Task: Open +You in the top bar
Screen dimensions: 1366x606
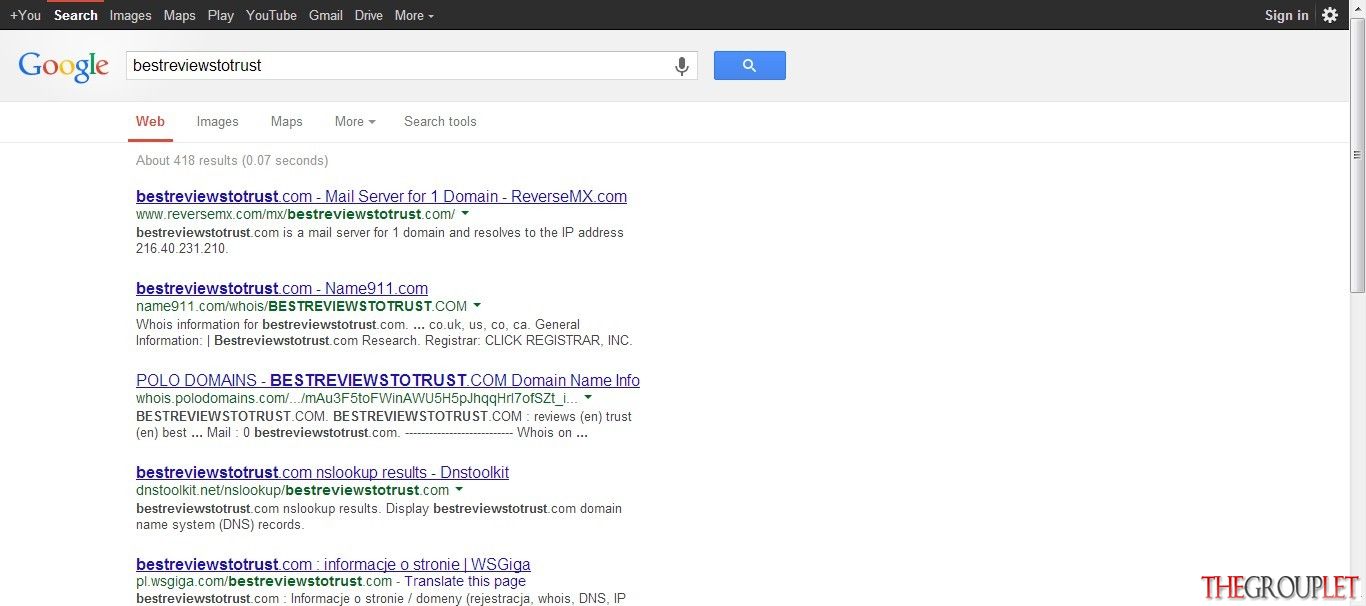Action: (x=25, y=15)
